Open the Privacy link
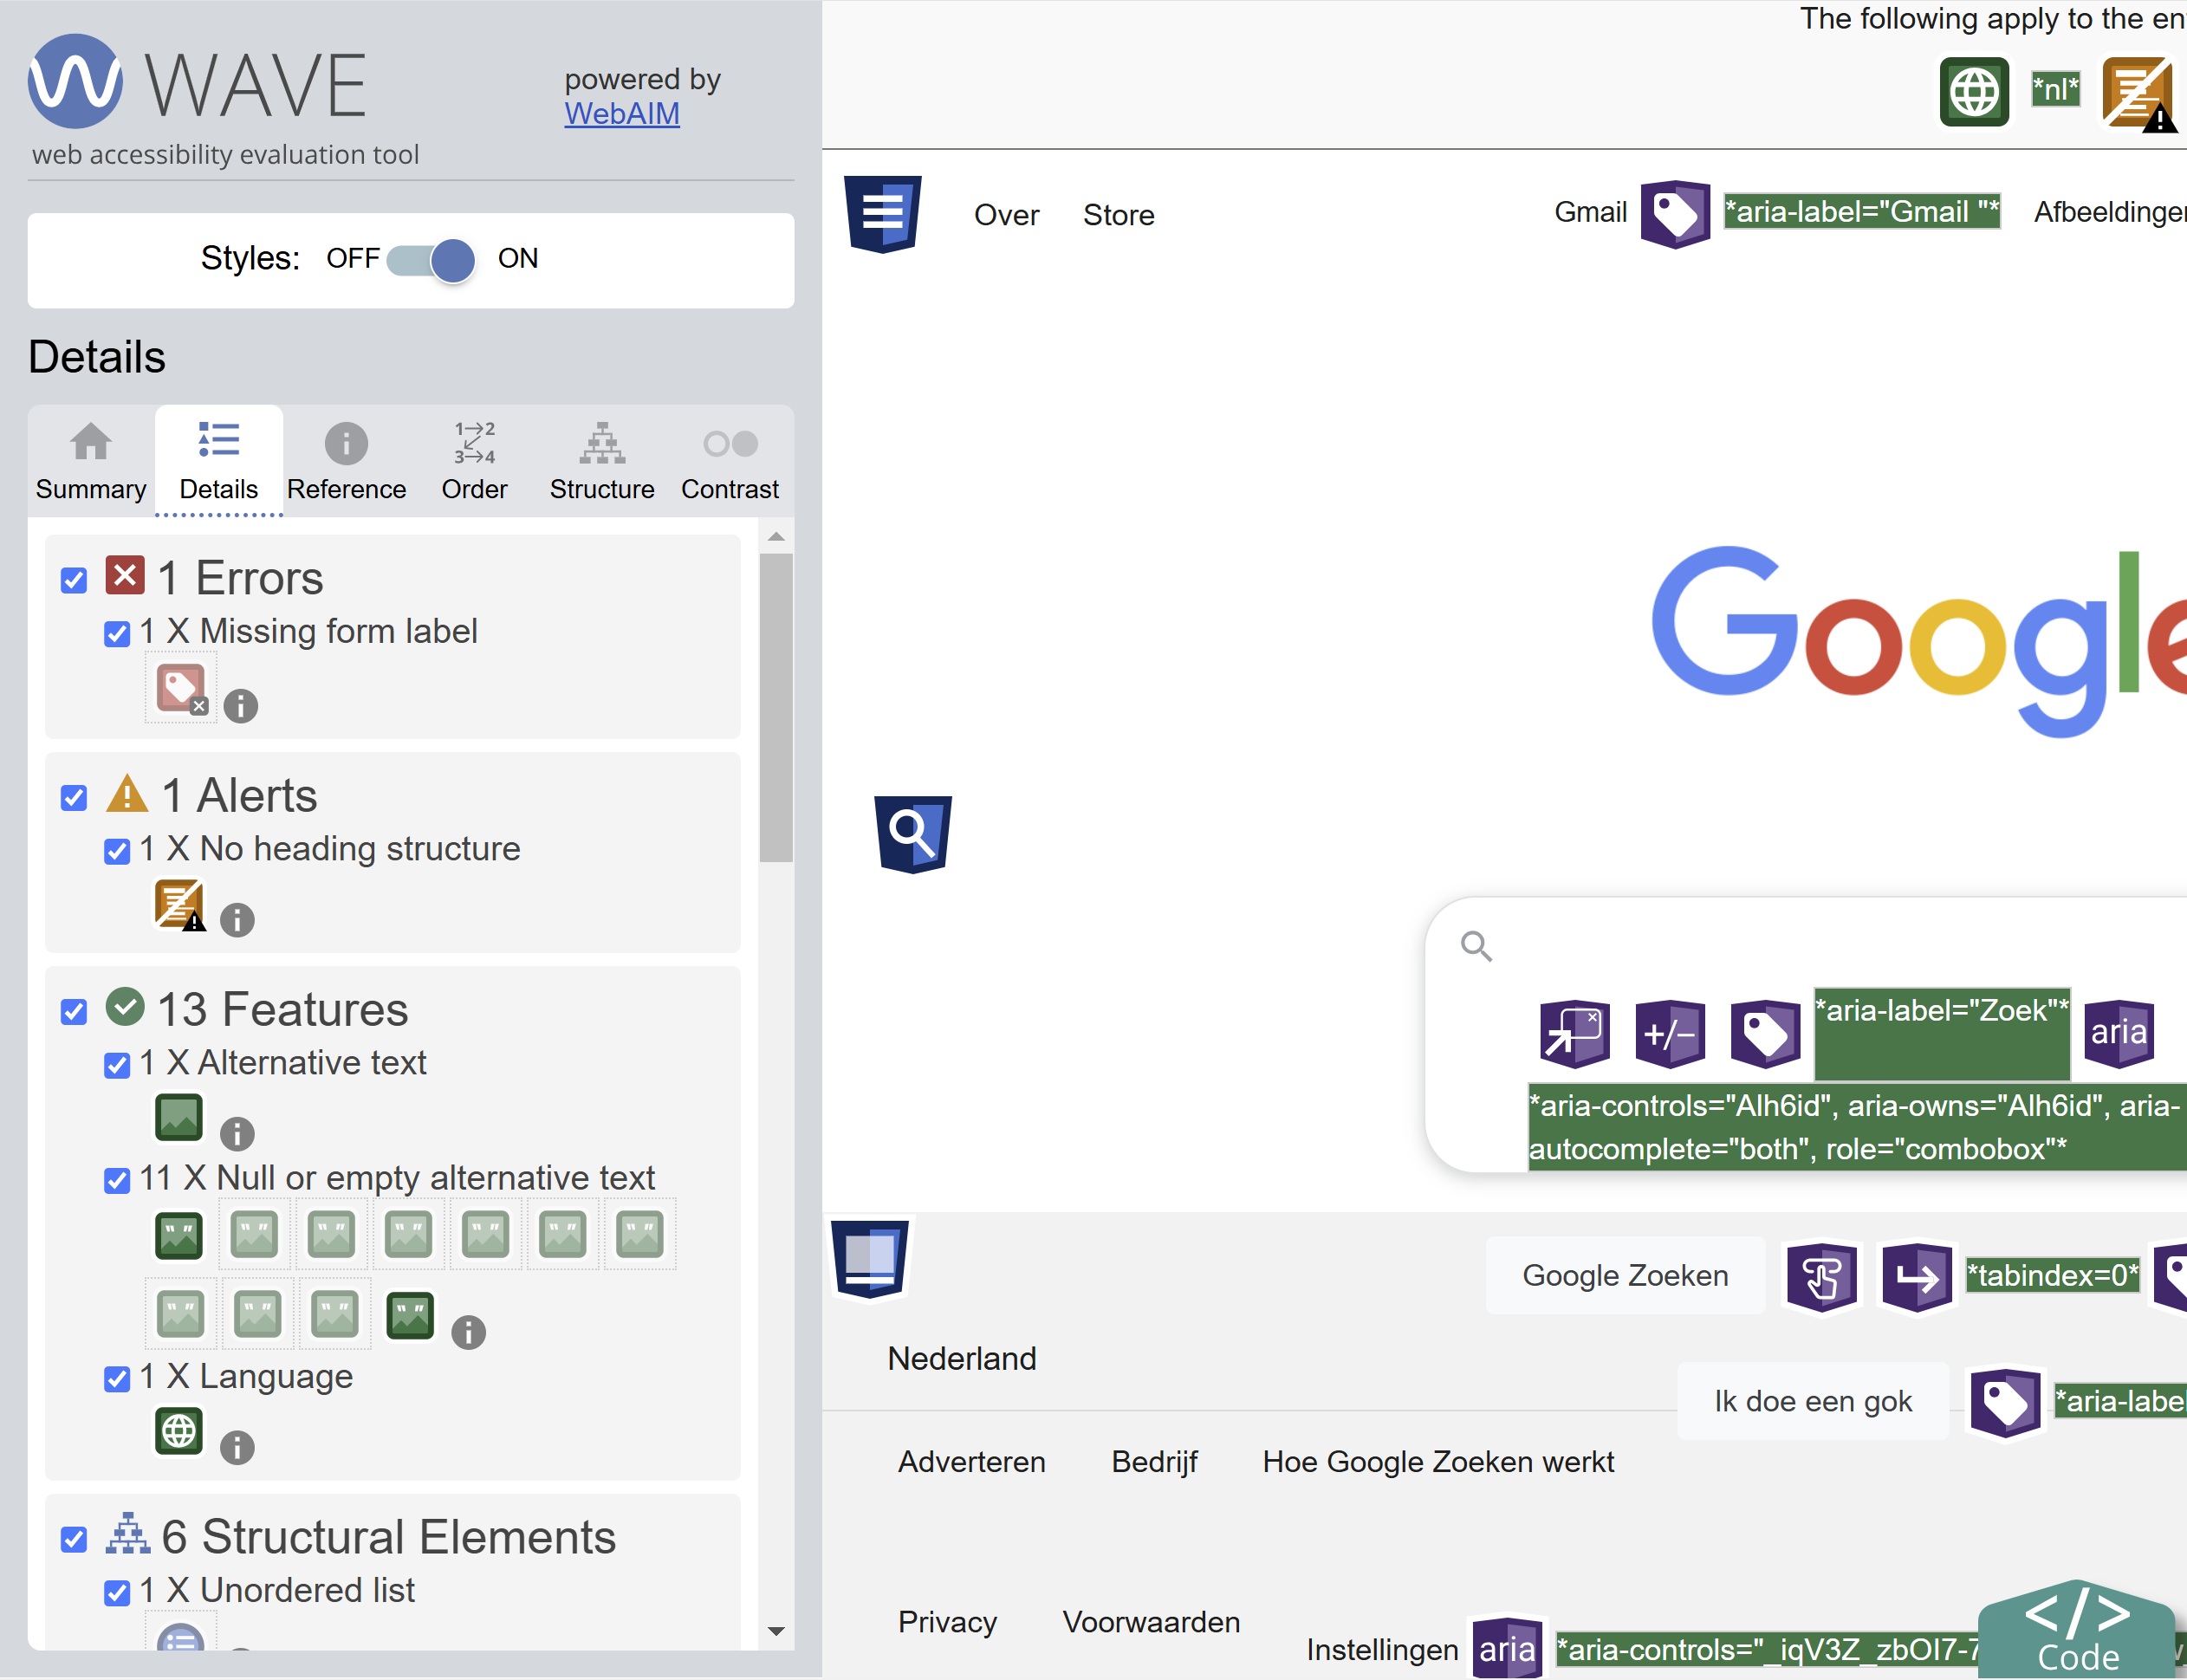Image resolution: width=2187 pixels, height=1680 pixels. 947,1622
